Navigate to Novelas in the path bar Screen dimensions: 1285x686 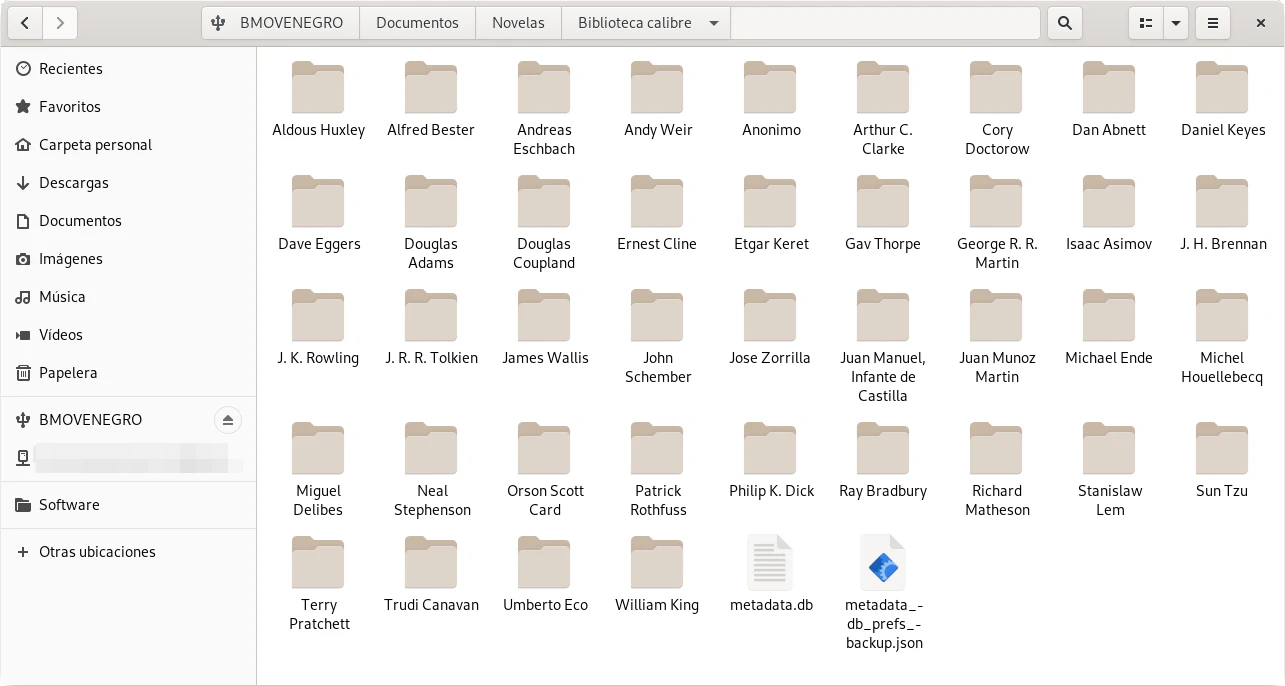(x=518, y=23)
